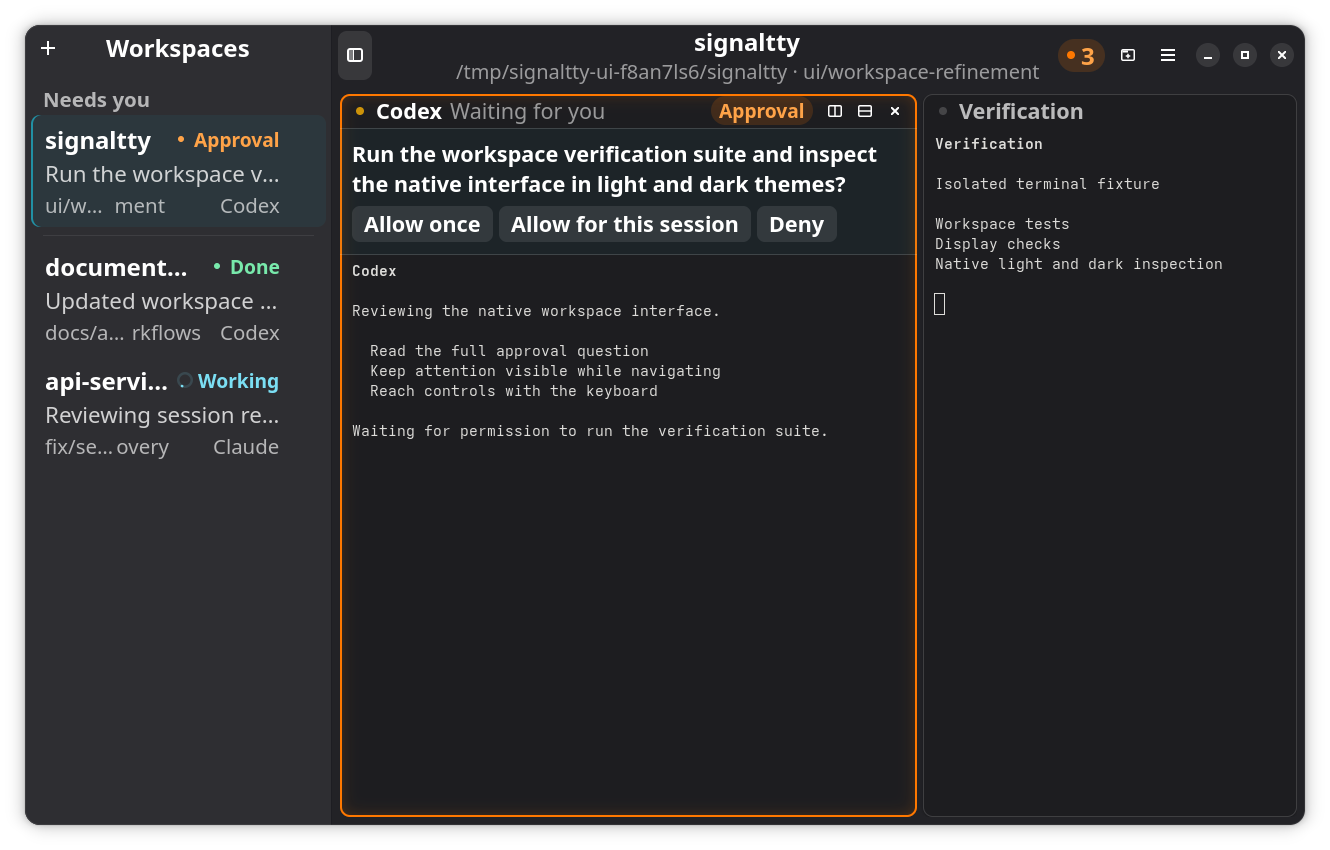Image resolution: width=1330 pixels, height=850 pixels.
Task: Click 'Updated workspace' summary text
Action: (x=162, y=301)
